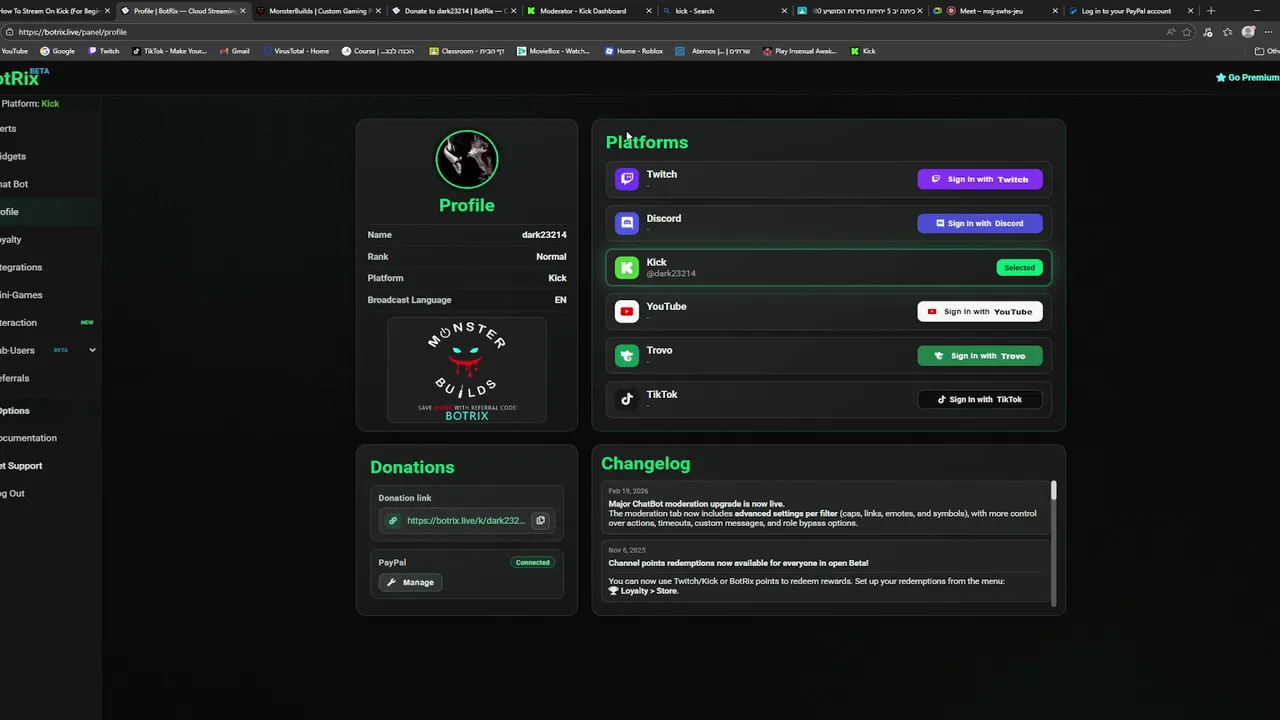Click the chain link icon beside donation URL
The width and height of the screenshot is (1280, 720).
(393, 520)
